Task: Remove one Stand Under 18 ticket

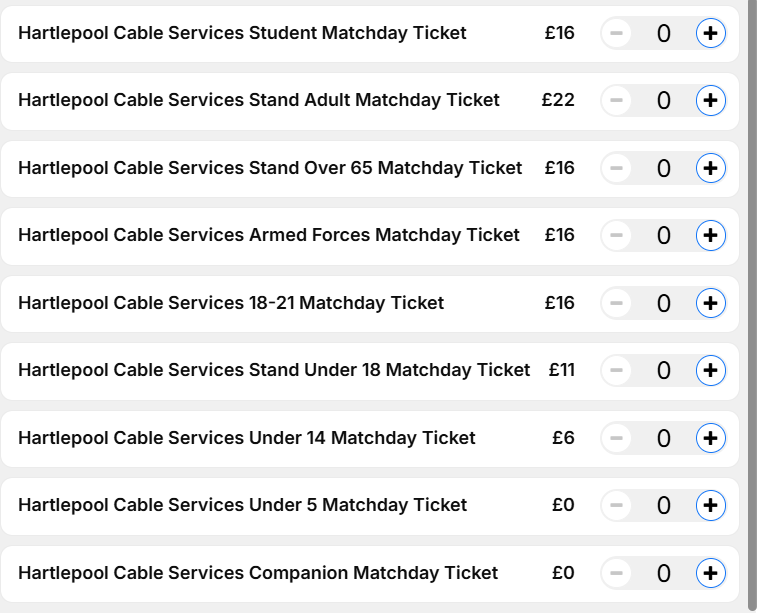Action: point(616,370)
